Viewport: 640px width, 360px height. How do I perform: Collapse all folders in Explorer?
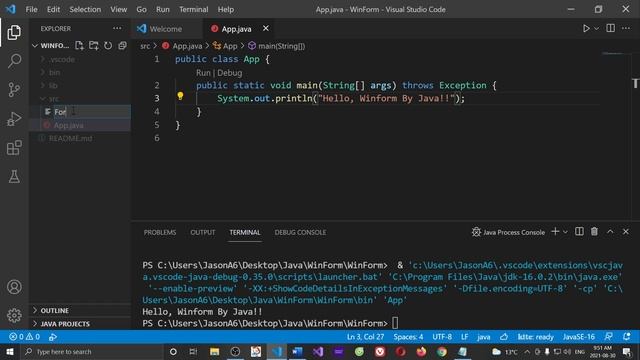point(122,45)
